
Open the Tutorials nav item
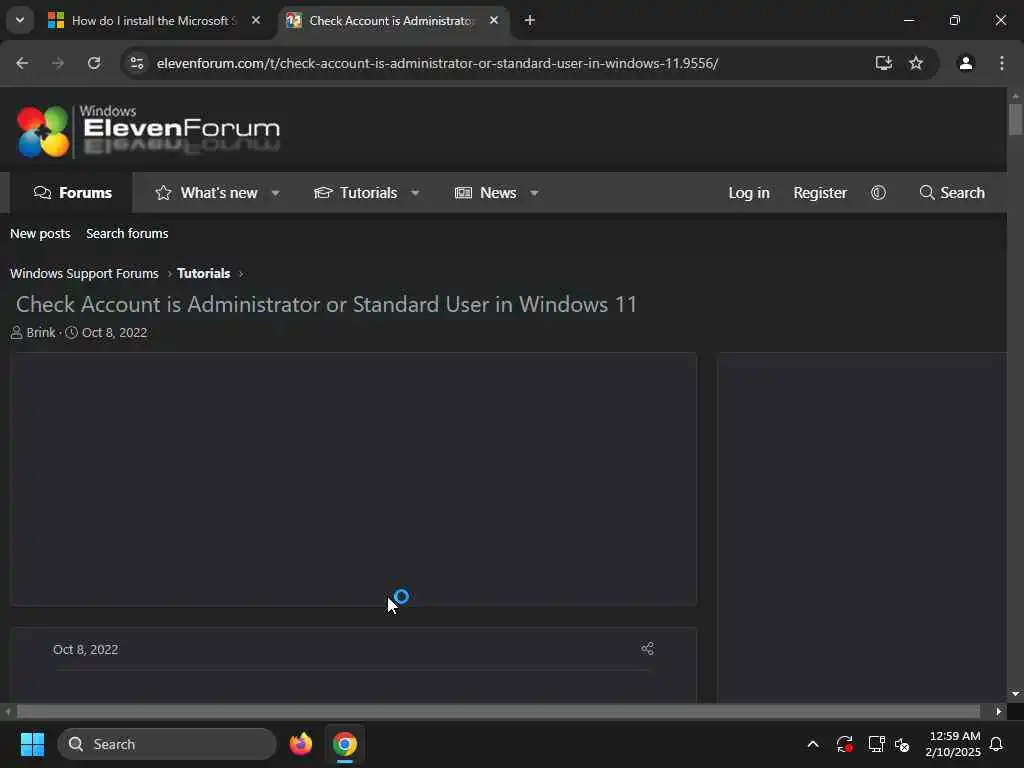pos(355,193)
